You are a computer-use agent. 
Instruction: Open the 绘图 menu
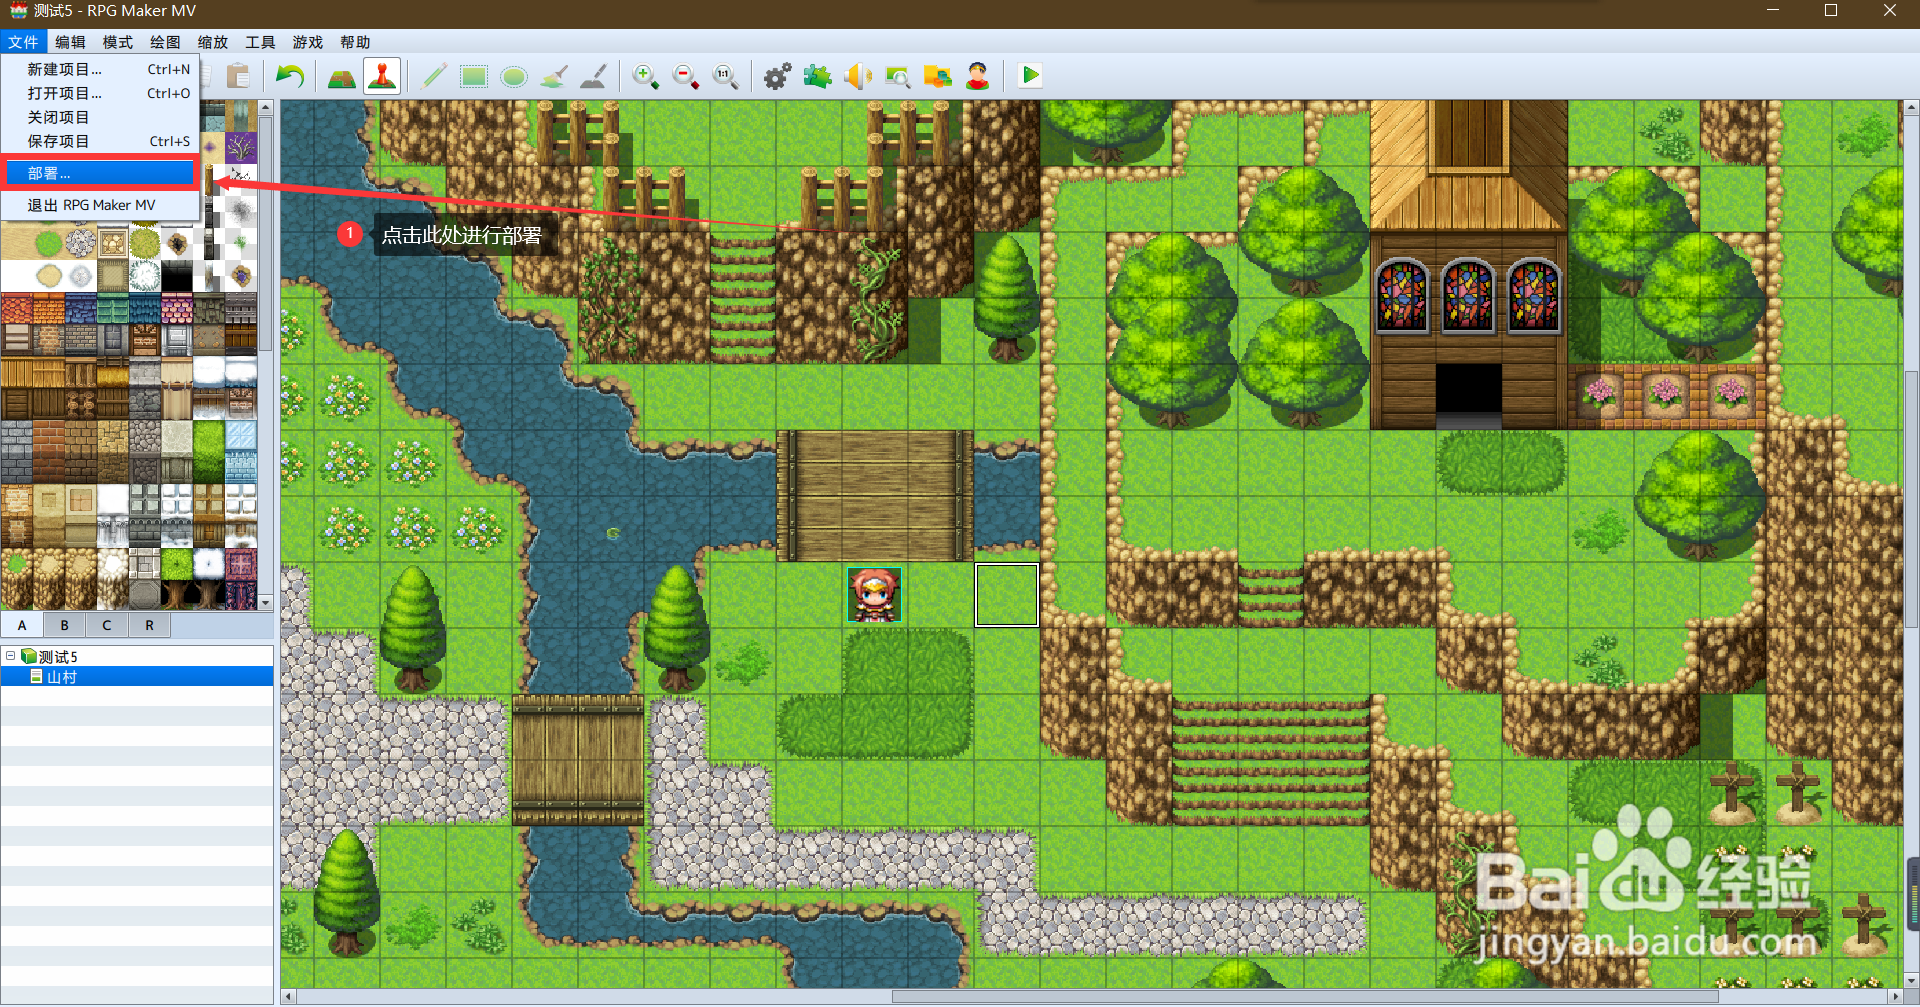tap(165, 42)
